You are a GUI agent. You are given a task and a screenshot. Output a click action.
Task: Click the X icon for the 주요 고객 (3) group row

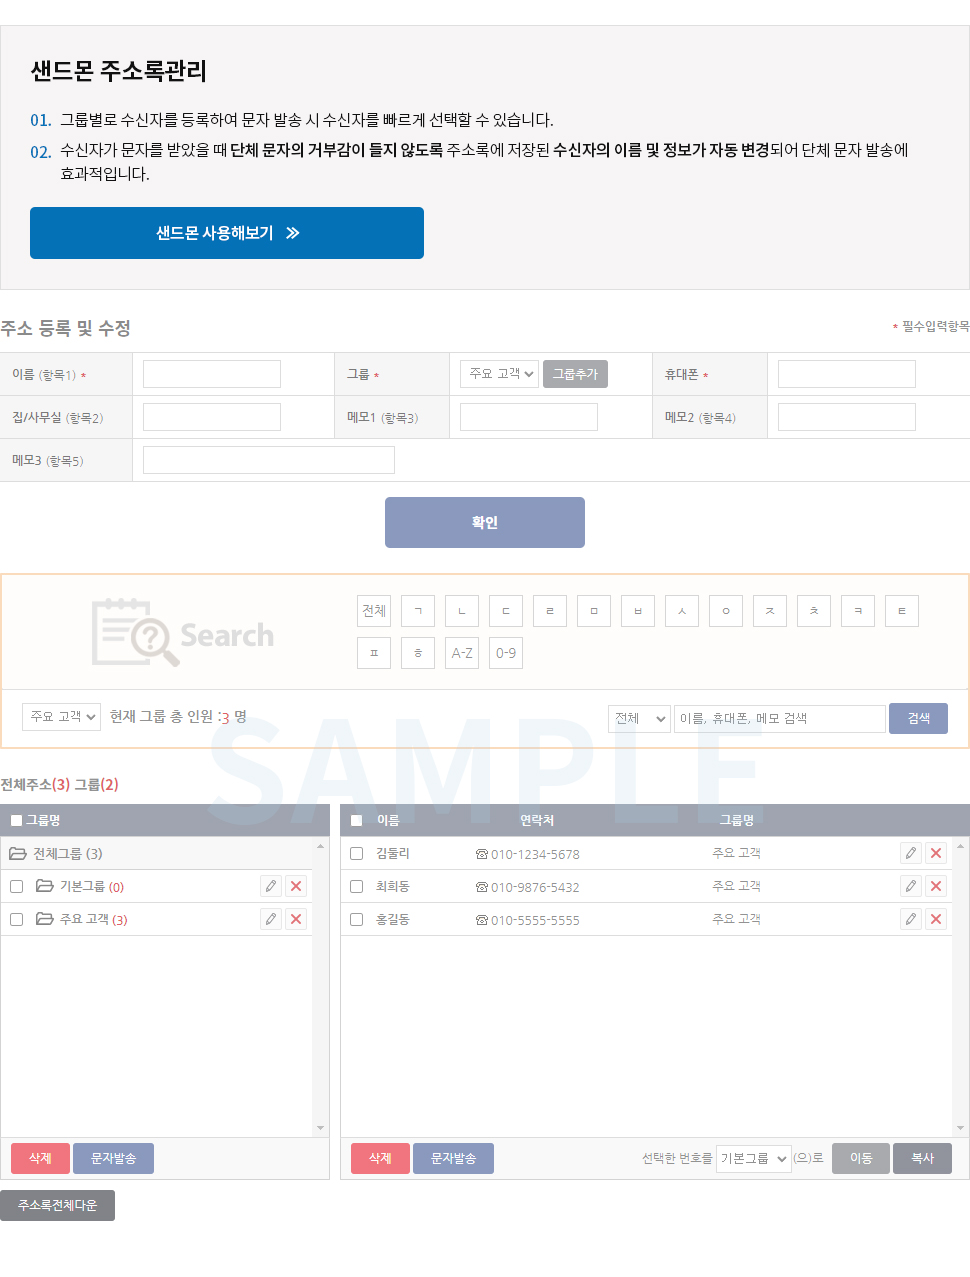pyautogui.click(x=296, y=919)
